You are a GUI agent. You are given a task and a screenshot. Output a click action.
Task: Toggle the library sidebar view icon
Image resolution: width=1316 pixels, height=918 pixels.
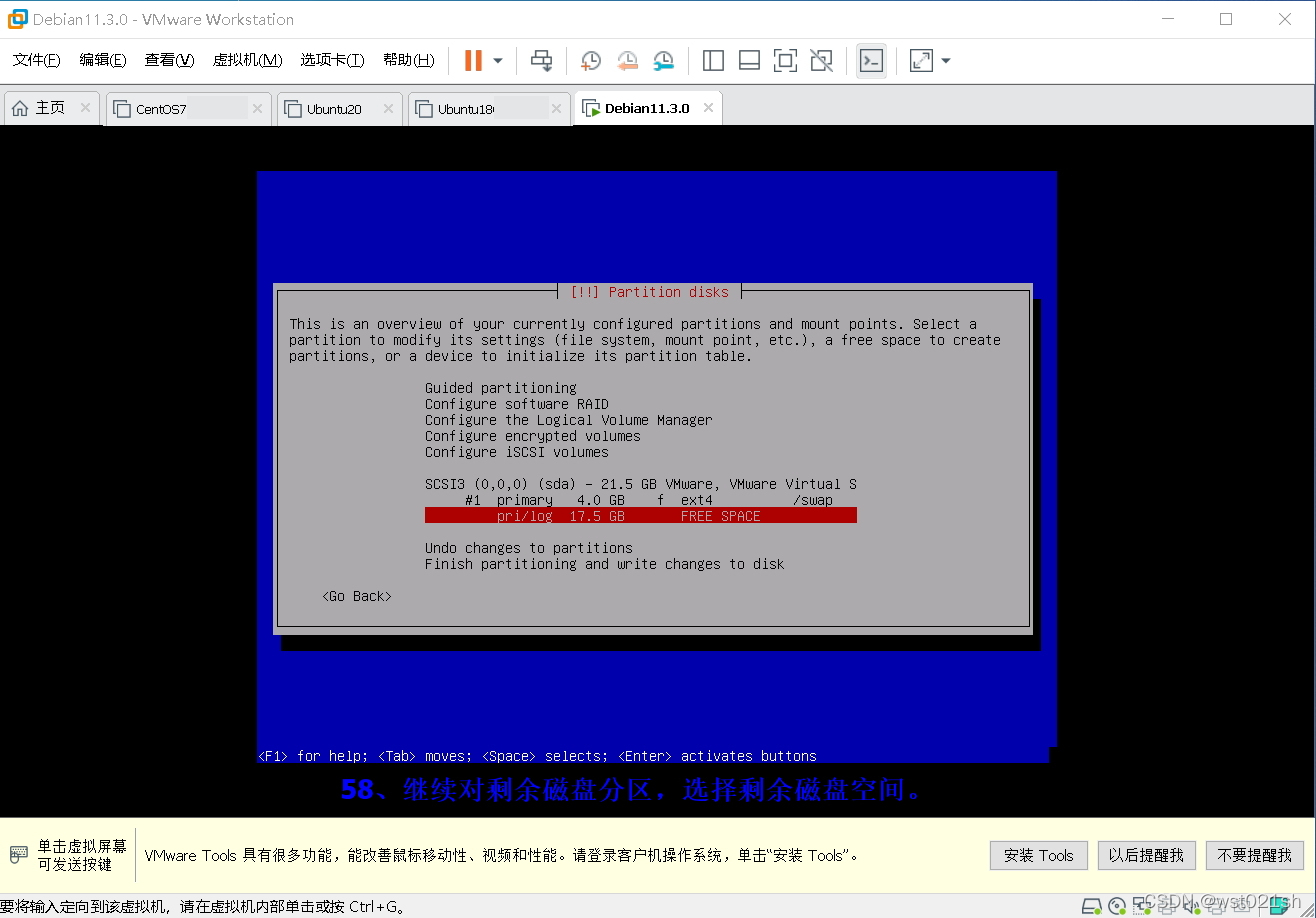[x=713, y=61]
